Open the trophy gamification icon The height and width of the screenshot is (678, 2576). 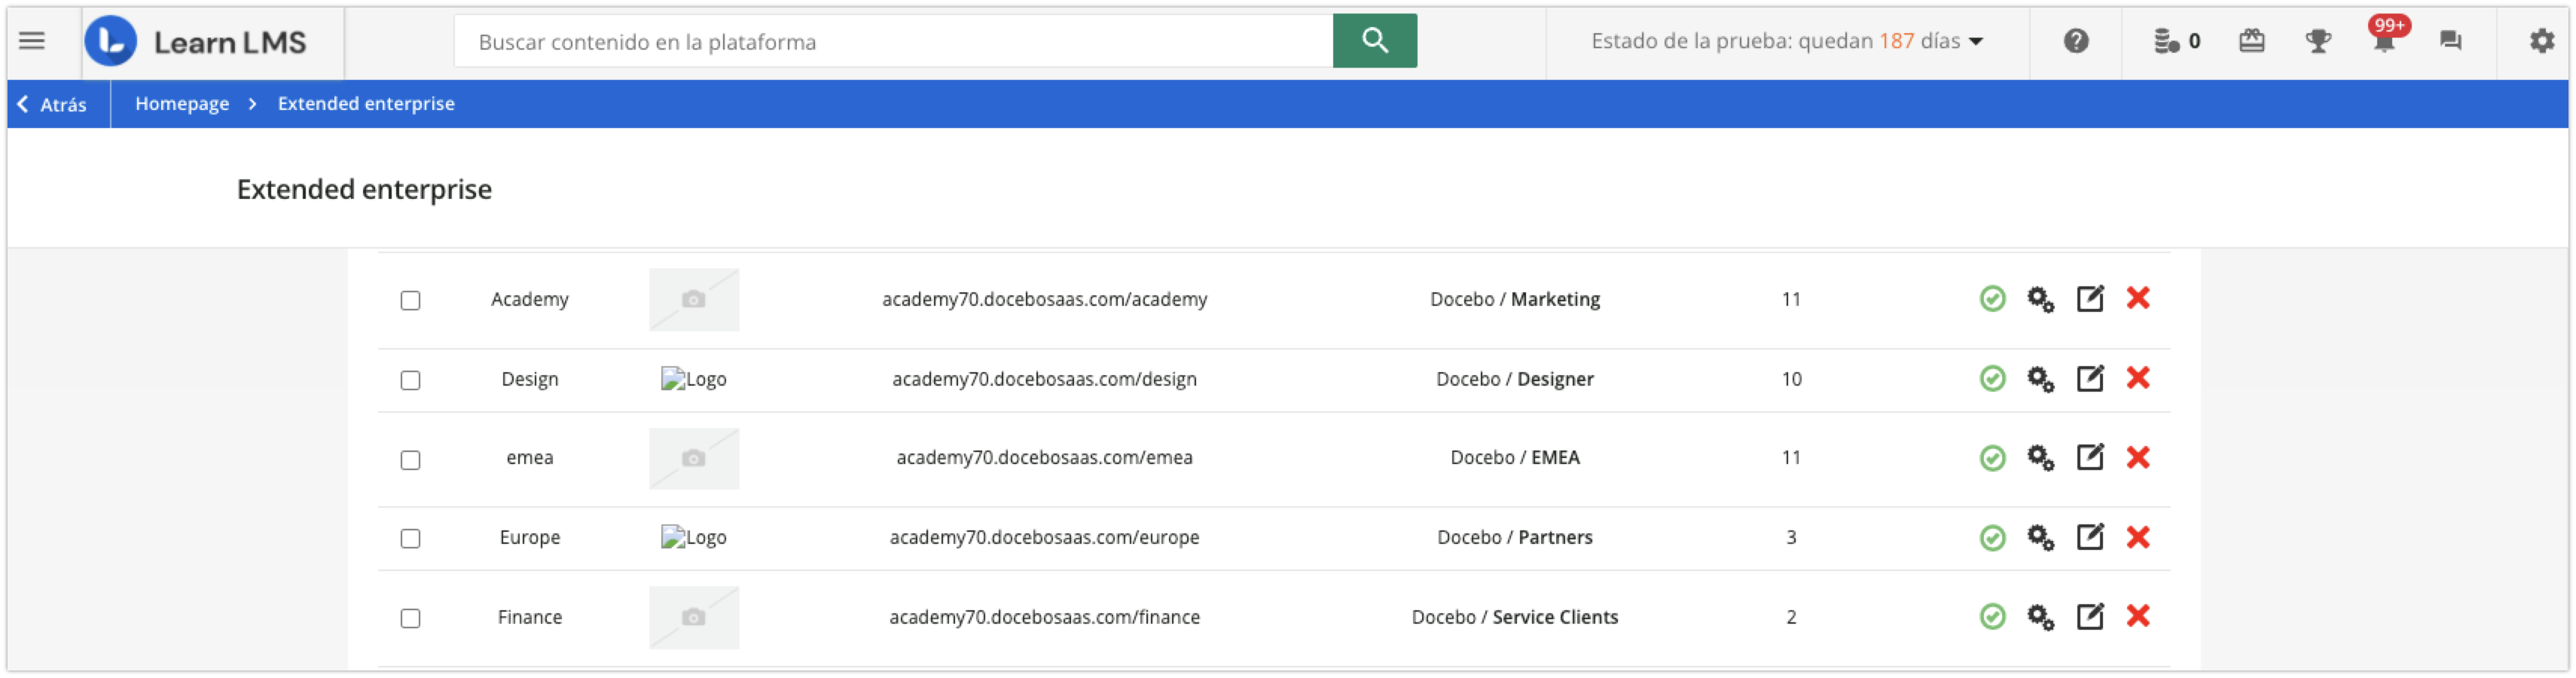point(2318,41)
